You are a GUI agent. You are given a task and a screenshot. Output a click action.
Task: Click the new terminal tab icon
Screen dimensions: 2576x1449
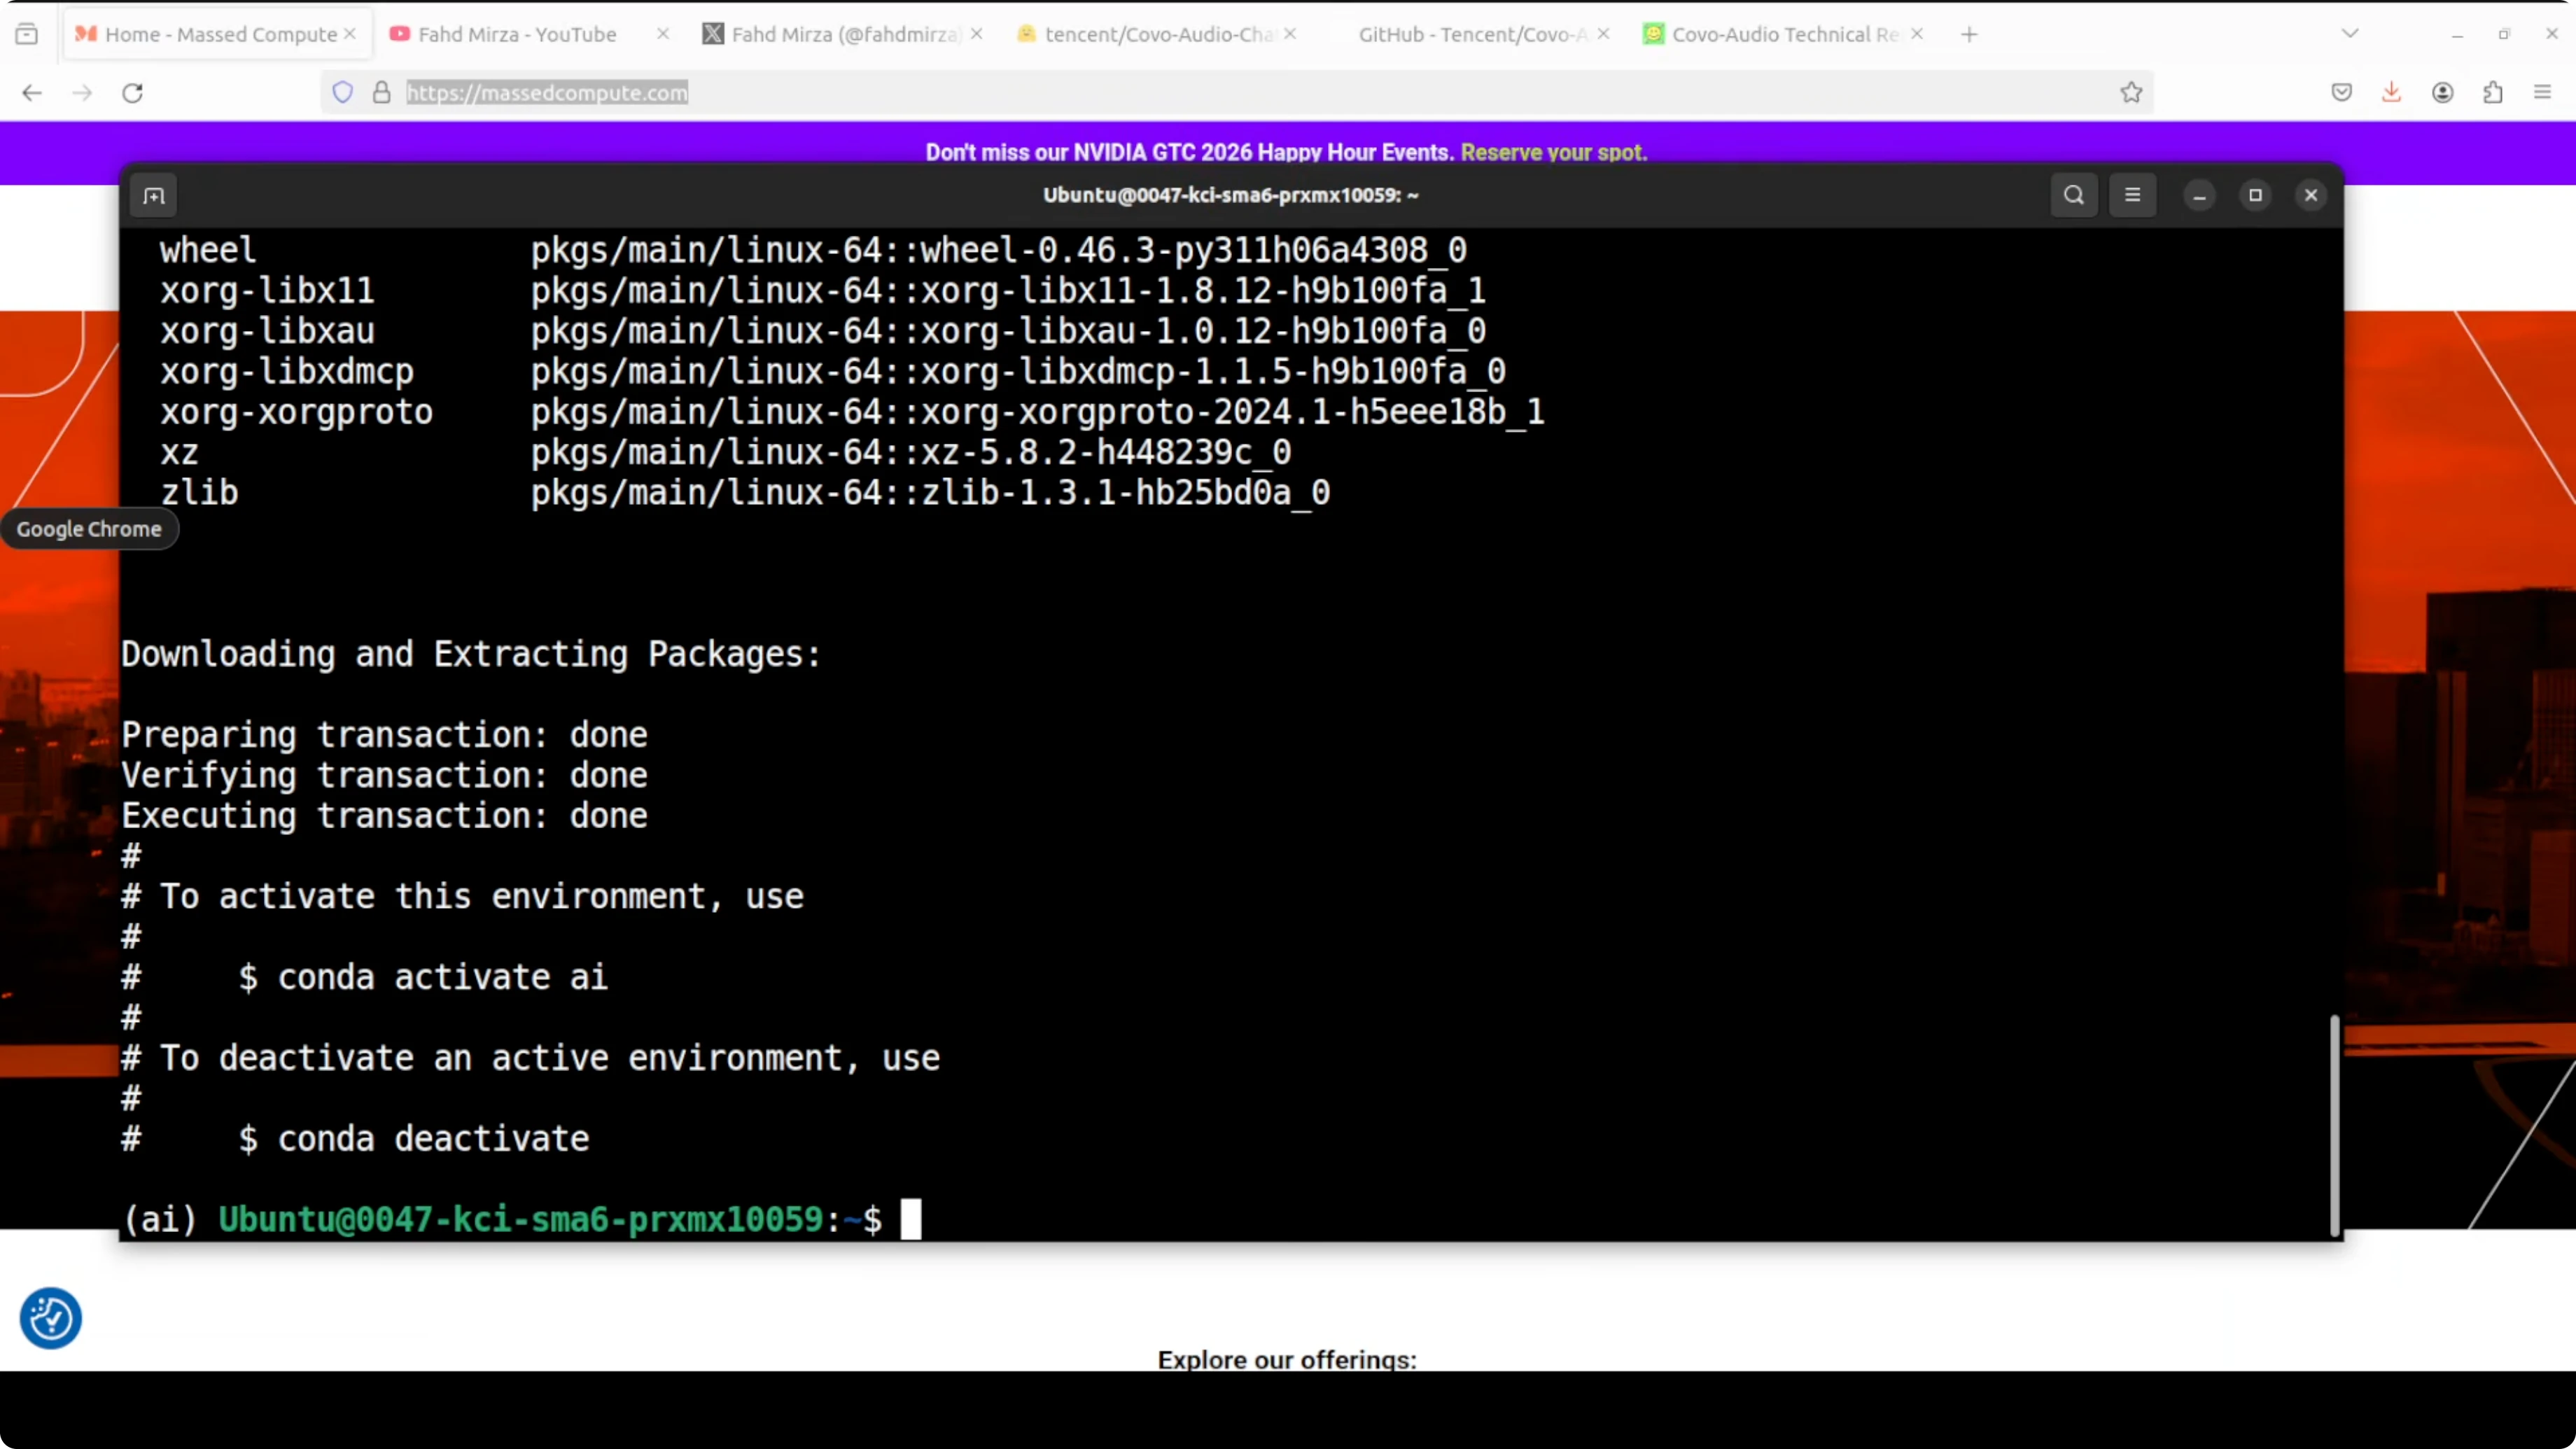[154, 196]
